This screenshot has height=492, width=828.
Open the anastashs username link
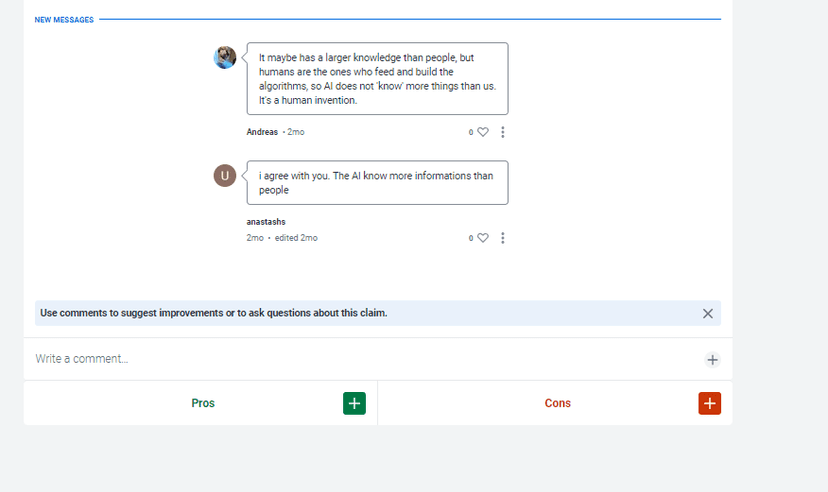[266, 222]
